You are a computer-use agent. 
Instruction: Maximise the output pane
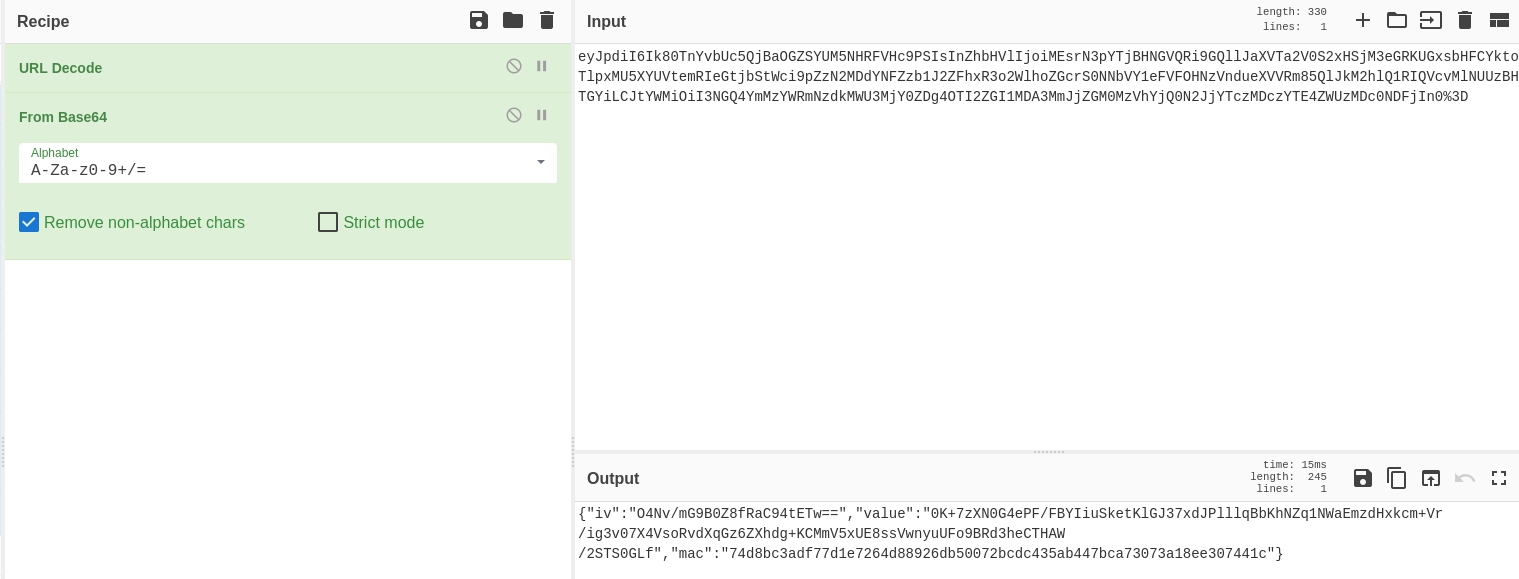point(1499,478)
